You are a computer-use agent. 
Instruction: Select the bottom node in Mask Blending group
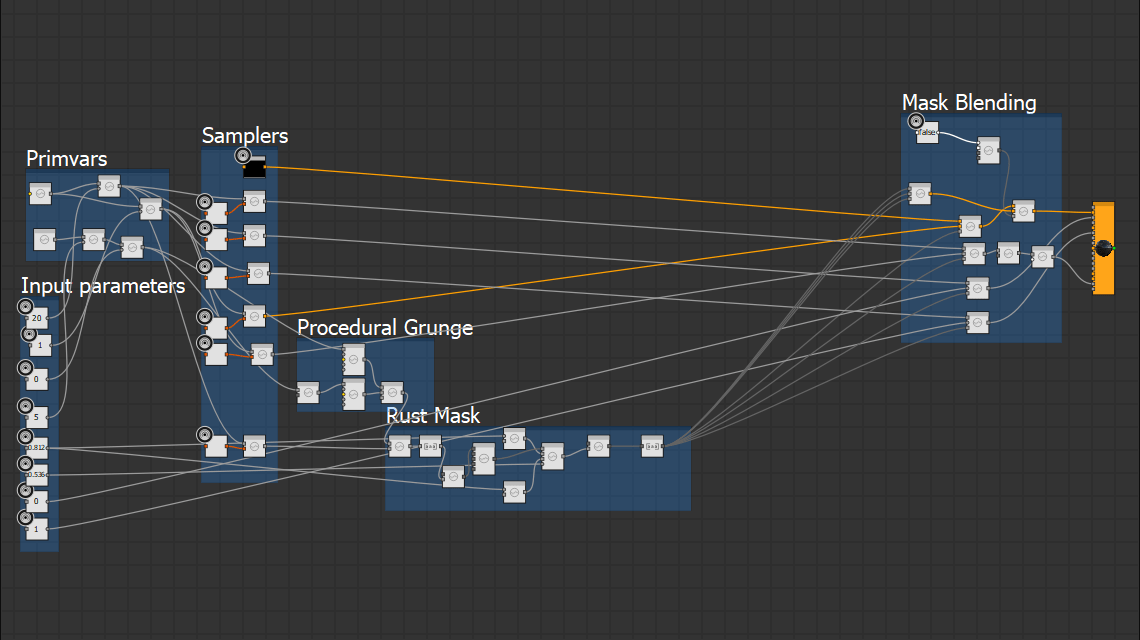[977, 322]
